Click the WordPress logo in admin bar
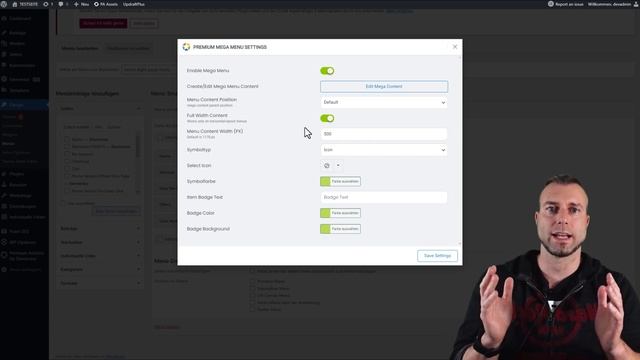Image resolution: width=640 pixels, height=360 pixels. point(4,4)
